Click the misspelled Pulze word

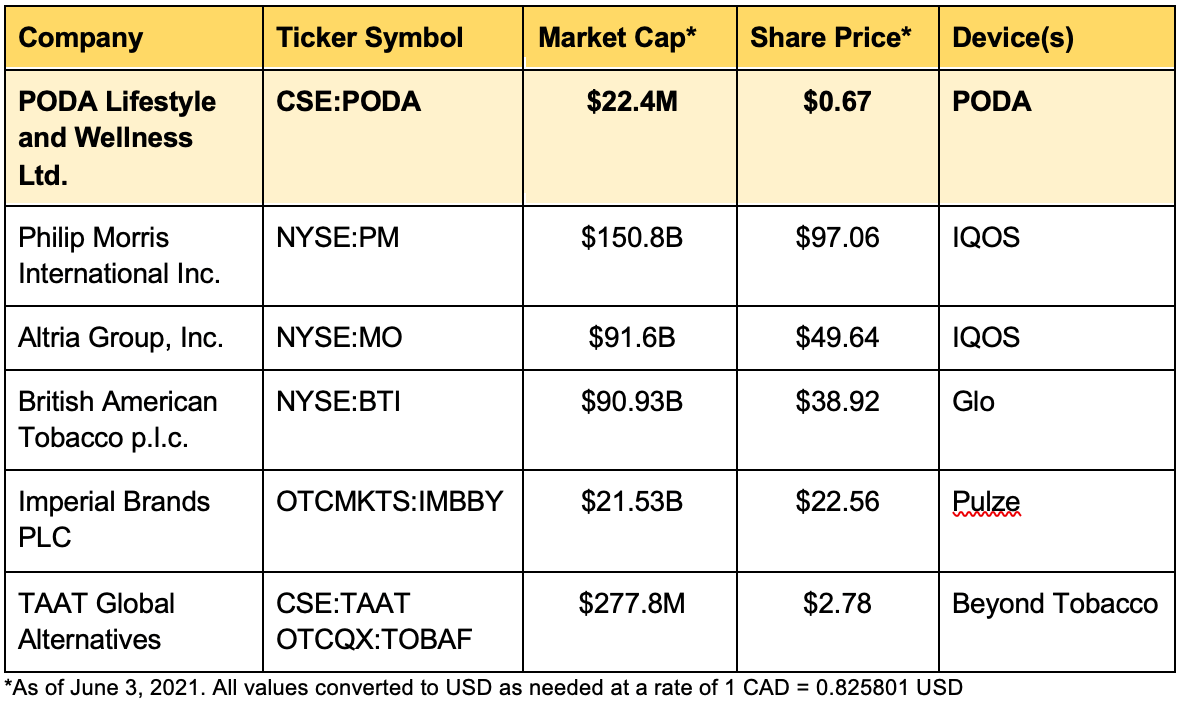(x=986, y=502)
